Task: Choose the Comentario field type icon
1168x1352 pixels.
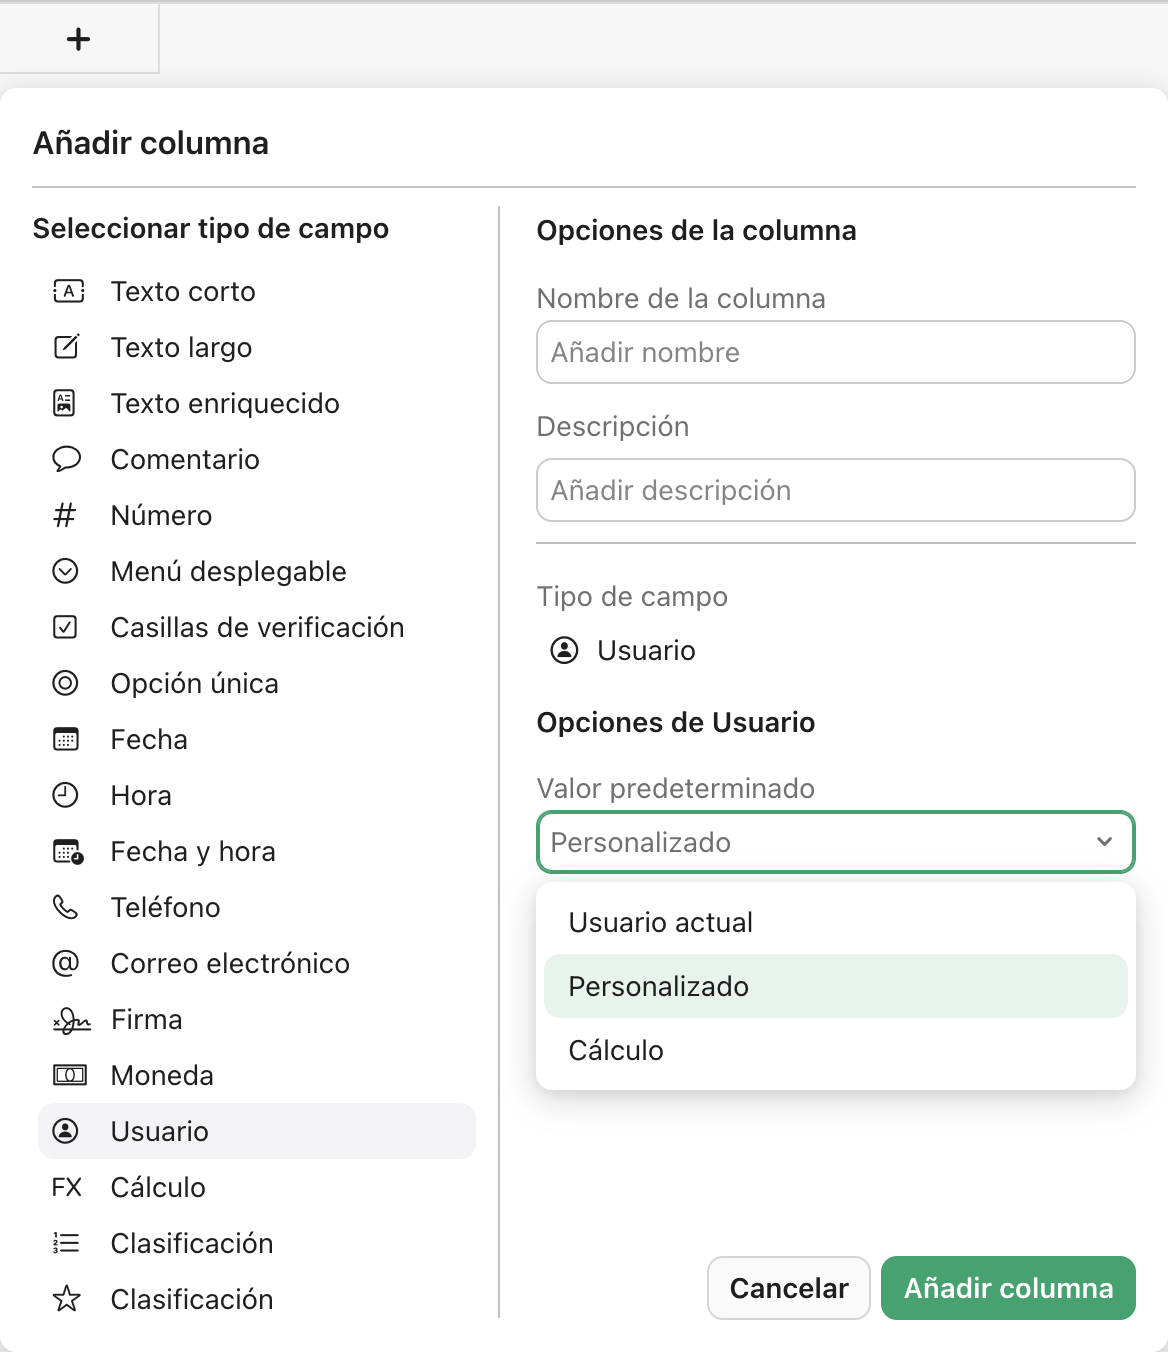Action: pos(66,459)
